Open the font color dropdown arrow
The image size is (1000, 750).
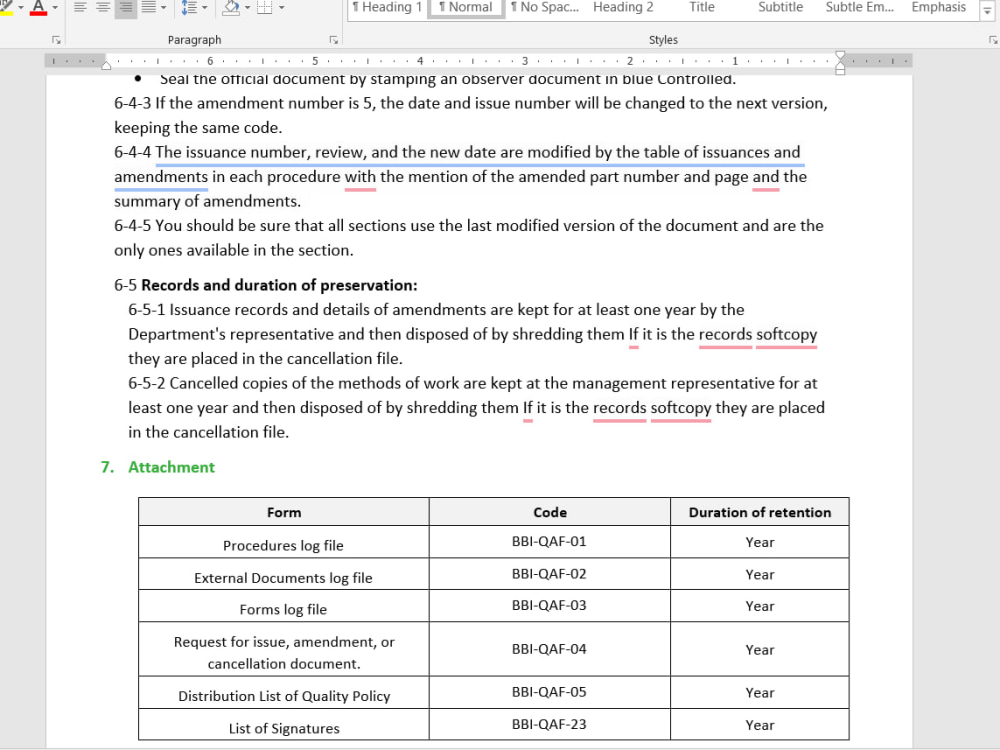point(55,8)
